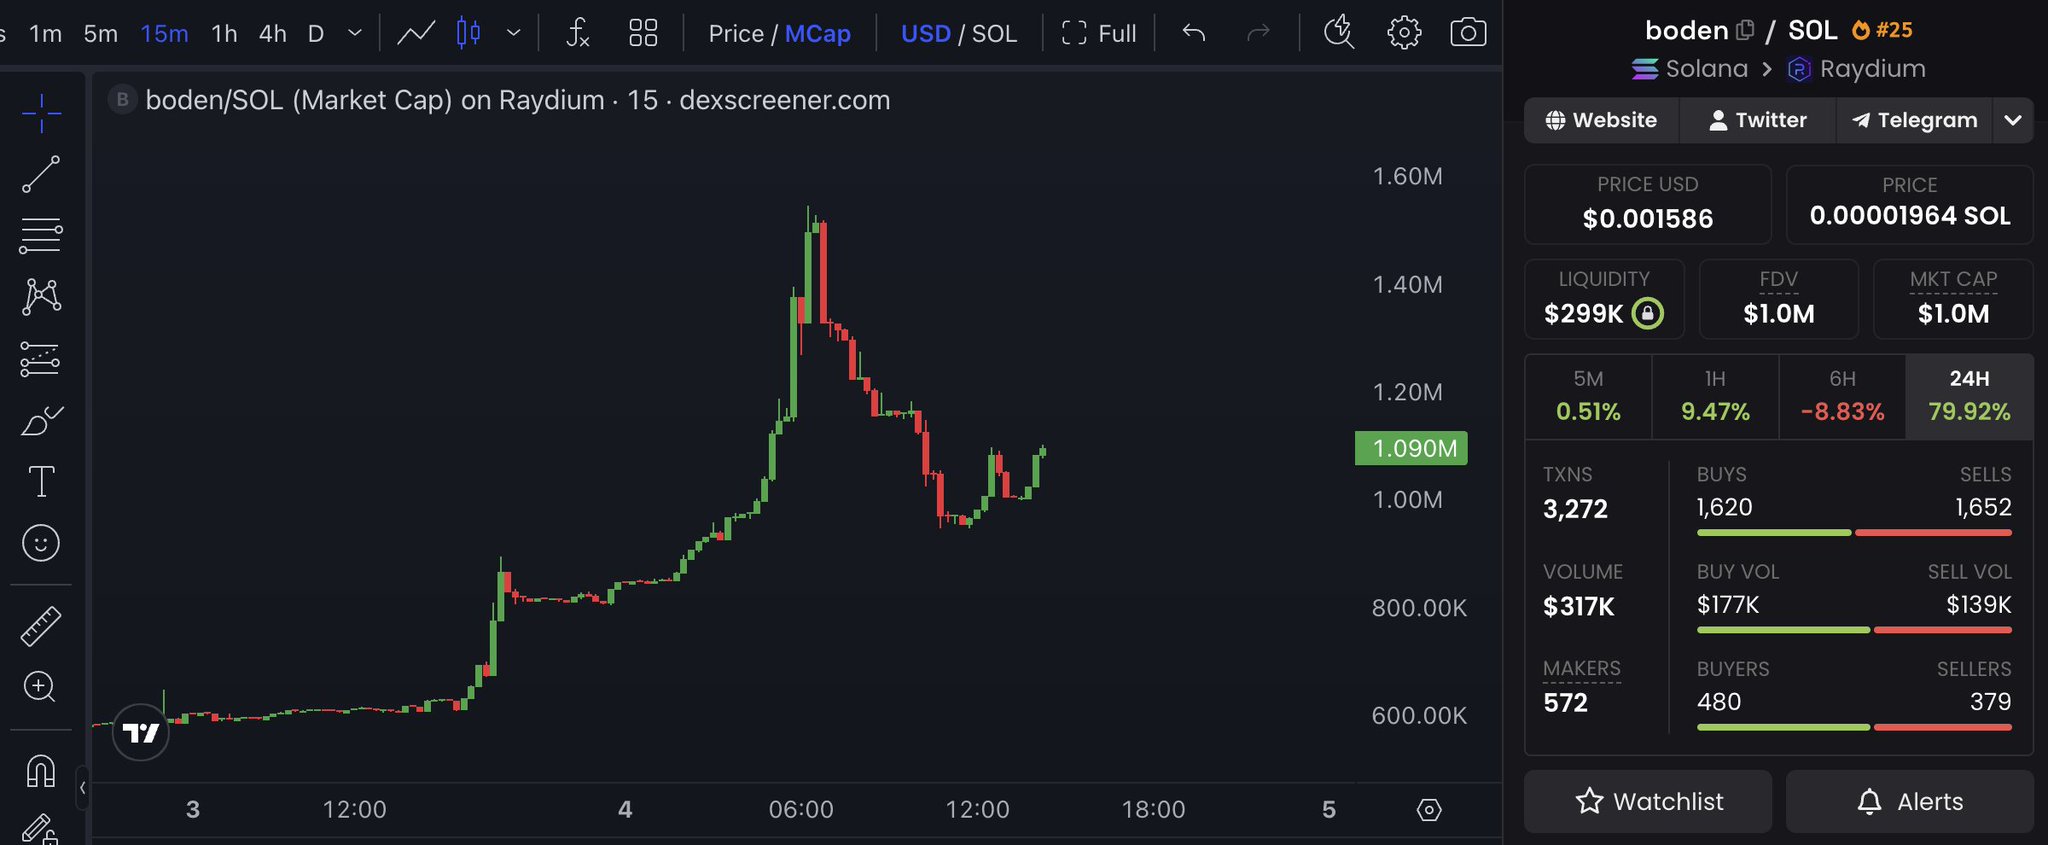Copy the boden token address
The image size is (2048, 845).
[x=1745, y=30]
